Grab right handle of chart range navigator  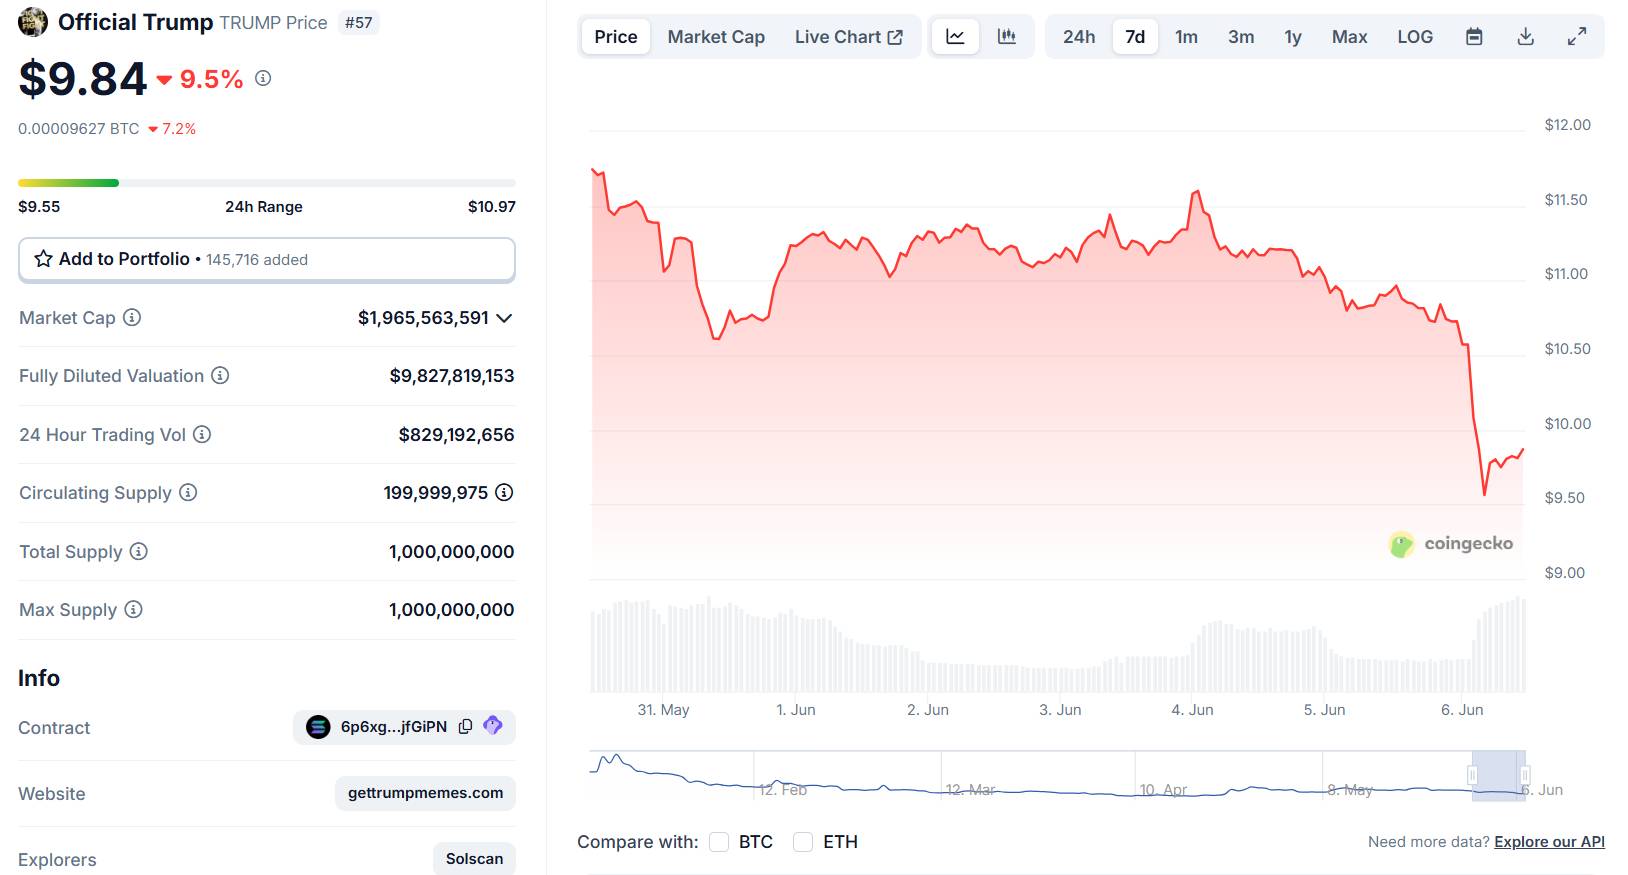pyautogui.click(x=1525, y=775)
